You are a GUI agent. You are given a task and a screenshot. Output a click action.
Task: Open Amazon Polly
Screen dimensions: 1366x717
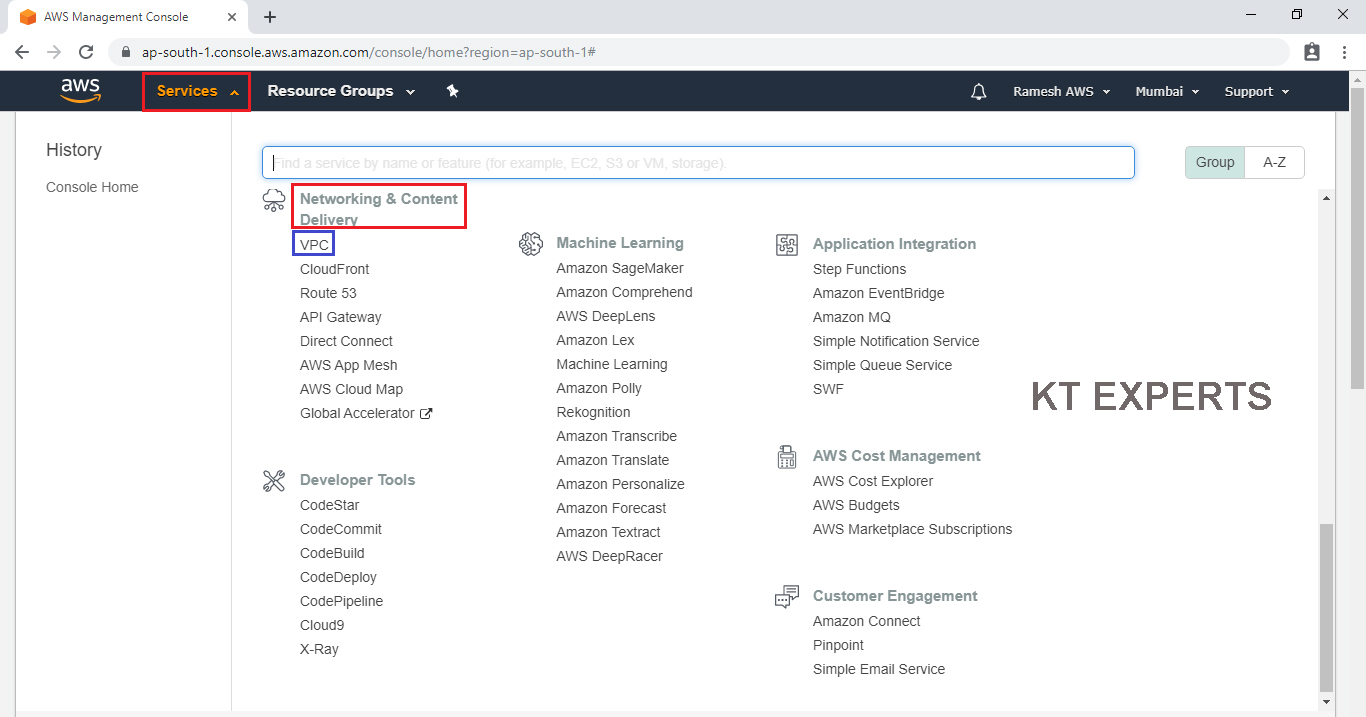599,388
